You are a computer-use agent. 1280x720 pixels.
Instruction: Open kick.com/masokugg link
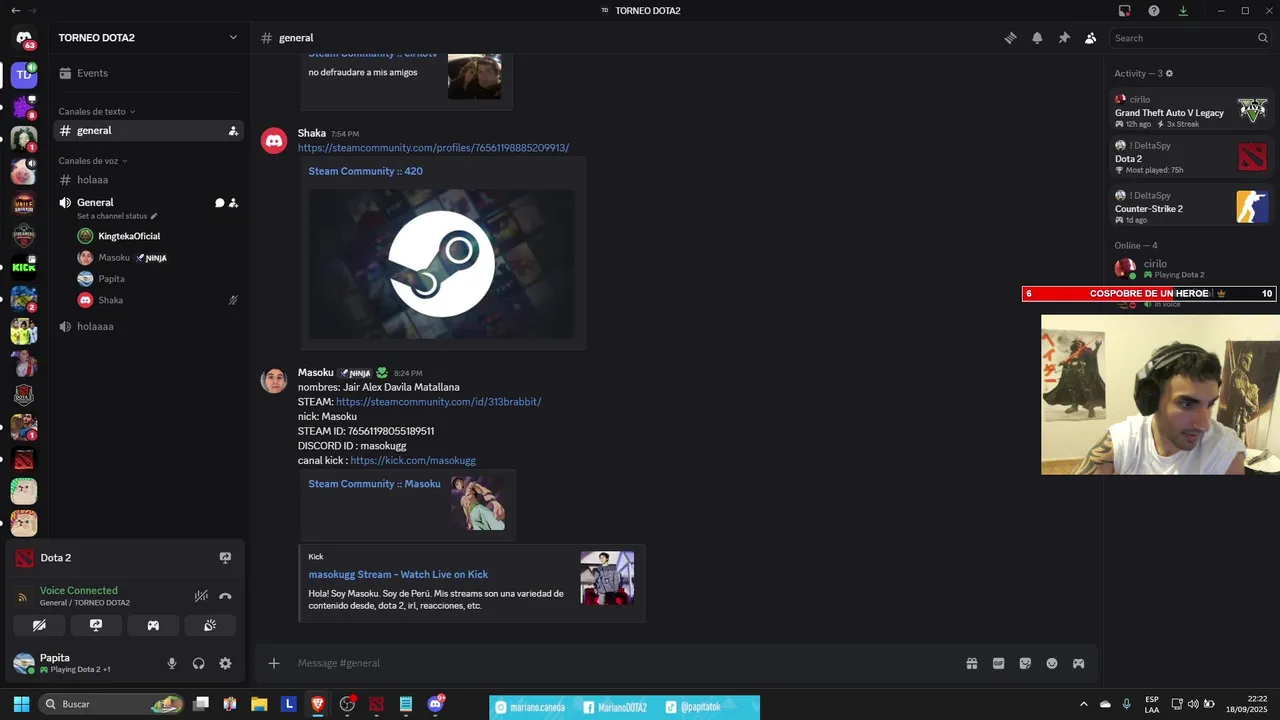pyautogui.click(x=413, y=461)
